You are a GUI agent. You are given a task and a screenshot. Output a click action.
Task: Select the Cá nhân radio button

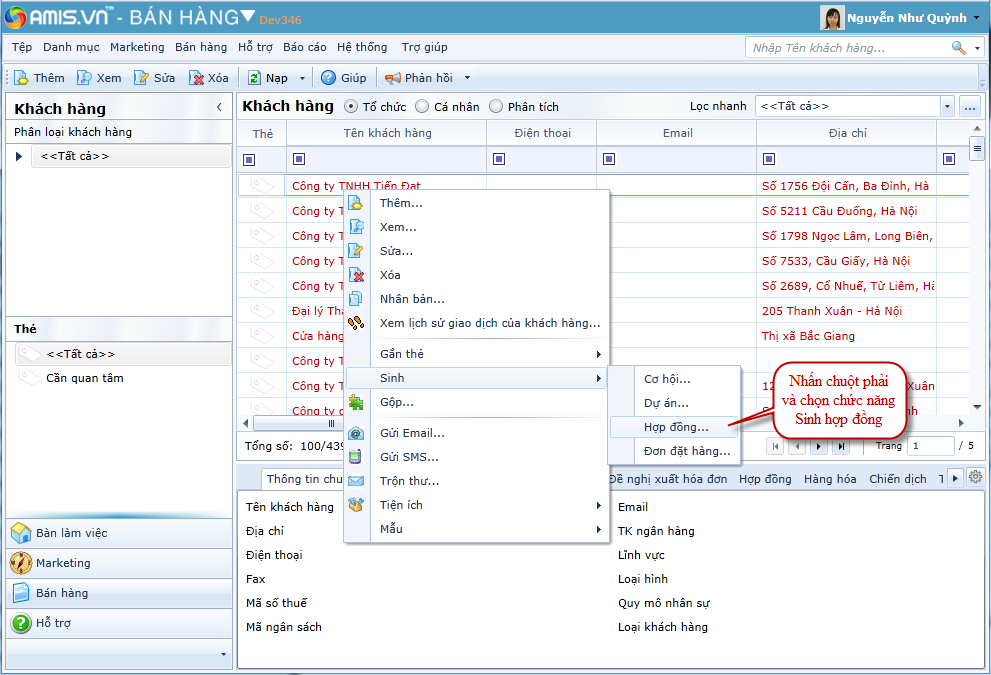click(422, 107)
